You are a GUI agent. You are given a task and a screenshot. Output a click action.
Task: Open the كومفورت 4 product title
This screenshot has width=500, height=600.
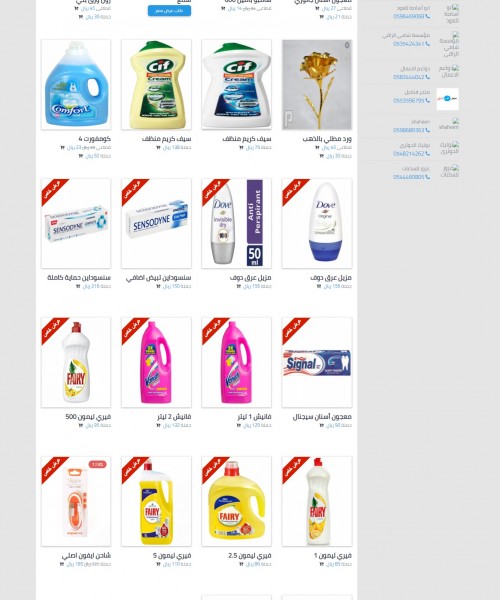(x=94, y=139)
